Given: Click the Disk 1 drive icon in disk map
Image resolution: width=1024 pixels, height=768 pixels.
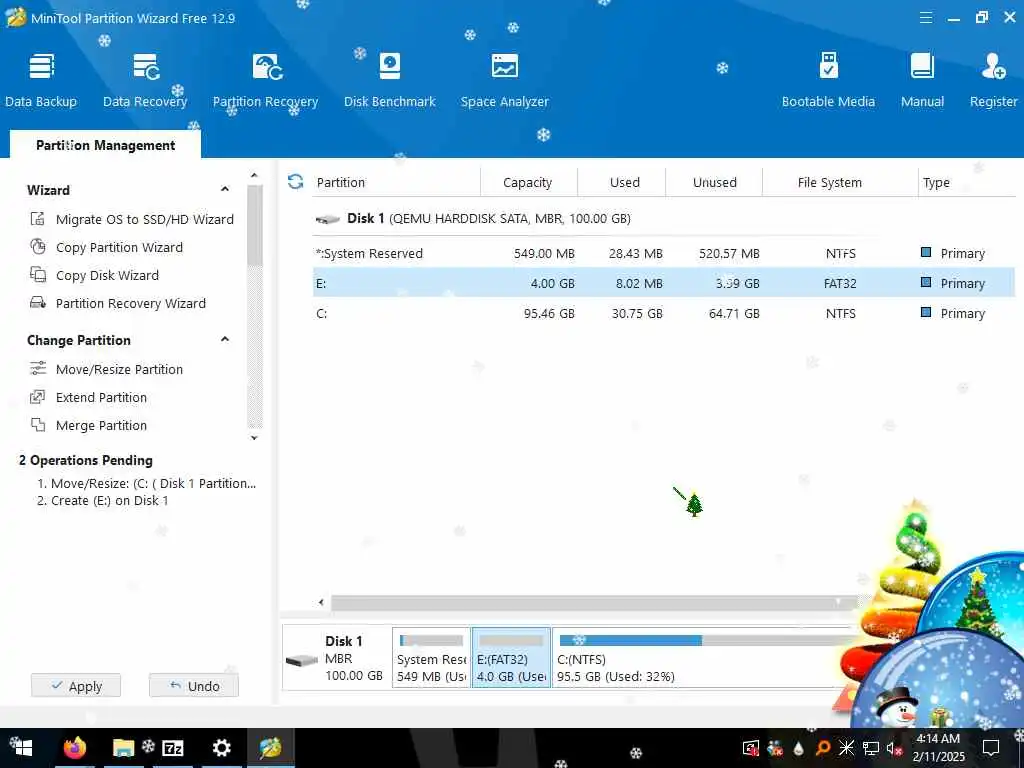Looking at the screenshot, I should tap(302, 661).
